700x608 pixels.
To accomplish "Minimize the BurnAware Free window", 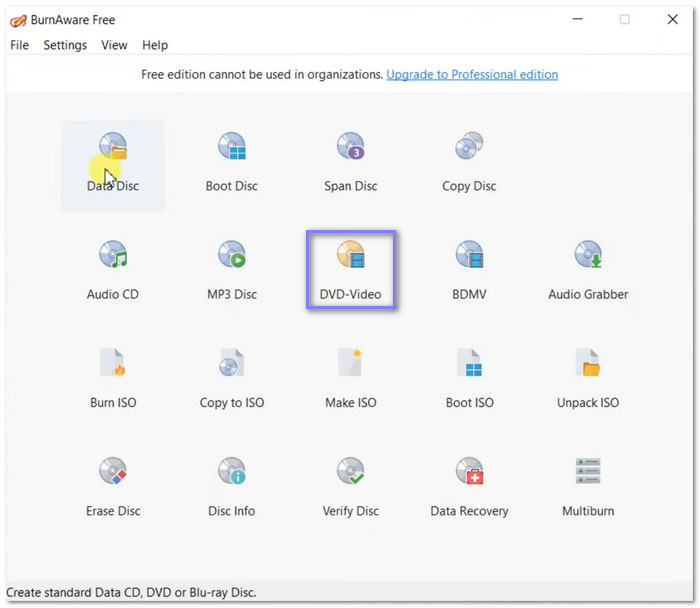I will [578, 19].
